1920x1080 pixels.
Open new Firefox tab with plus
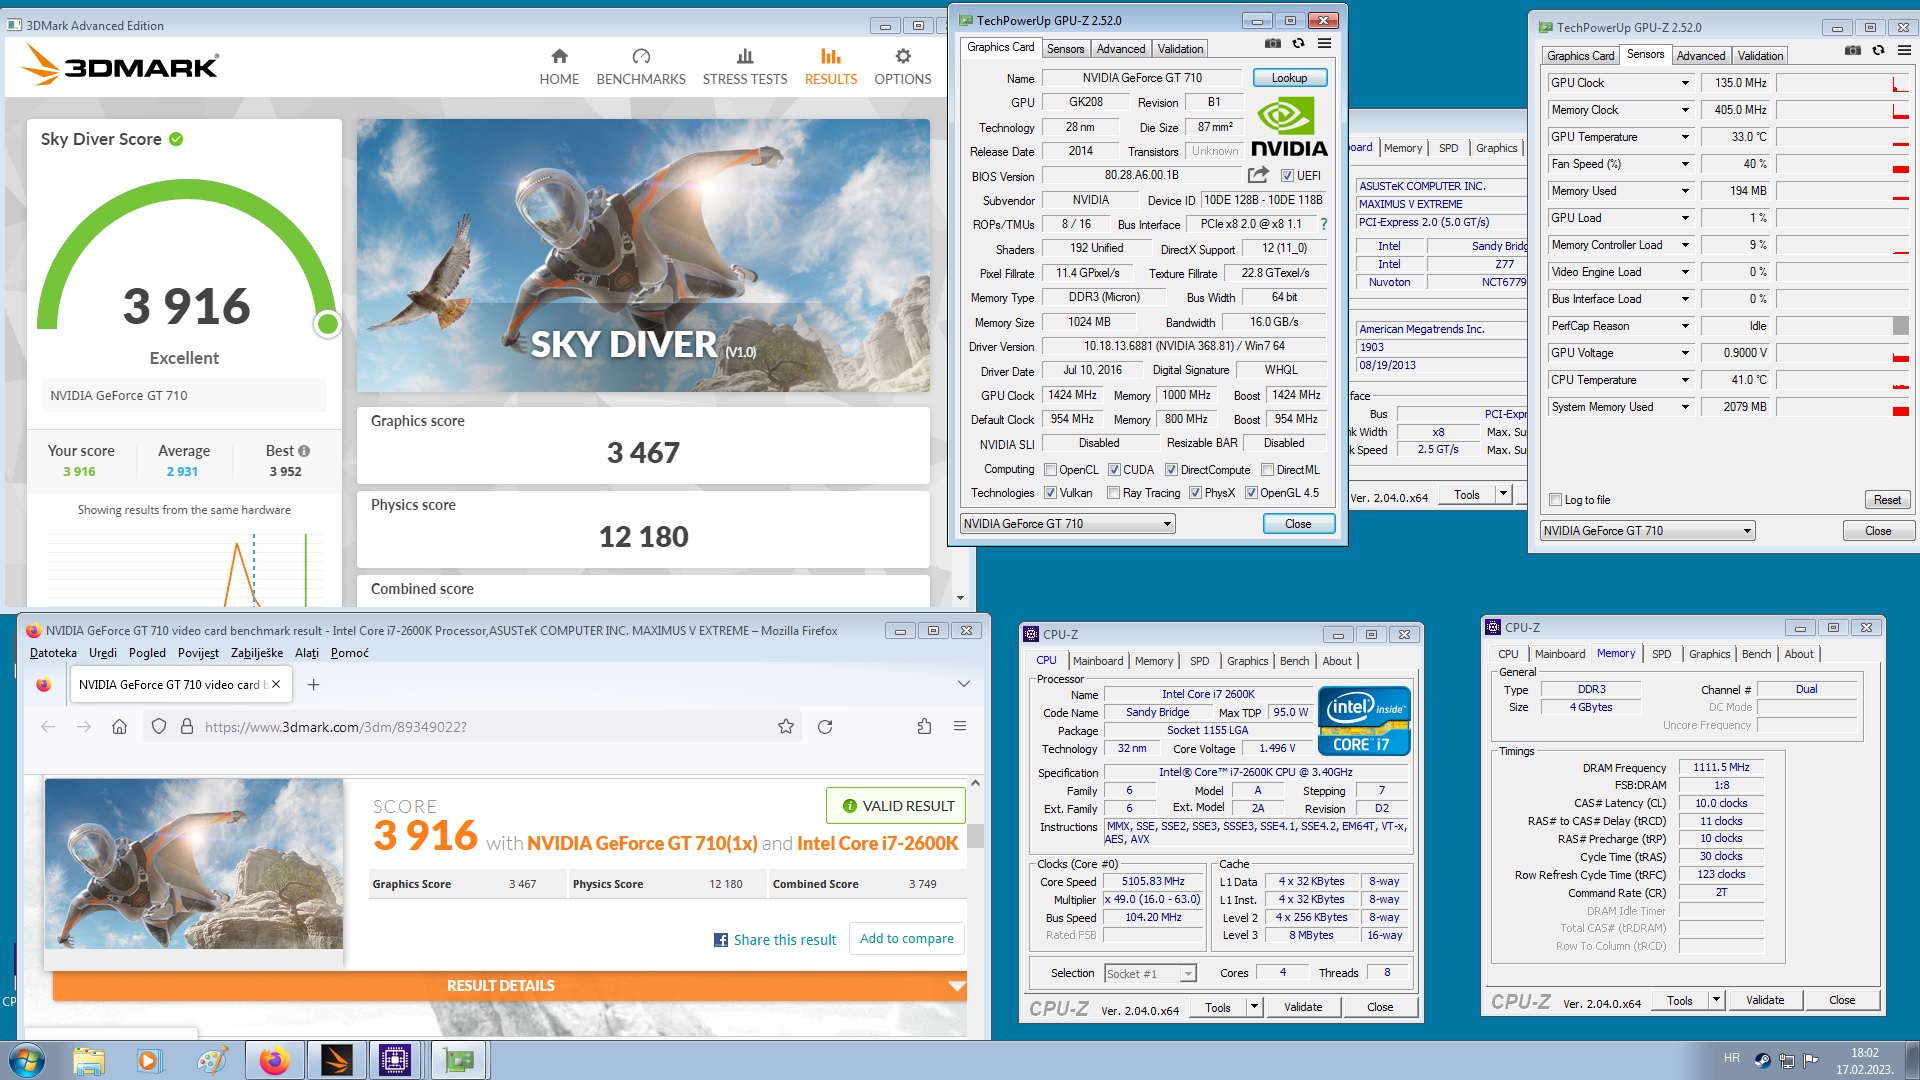pyautogui.click(x=313, y=684)
